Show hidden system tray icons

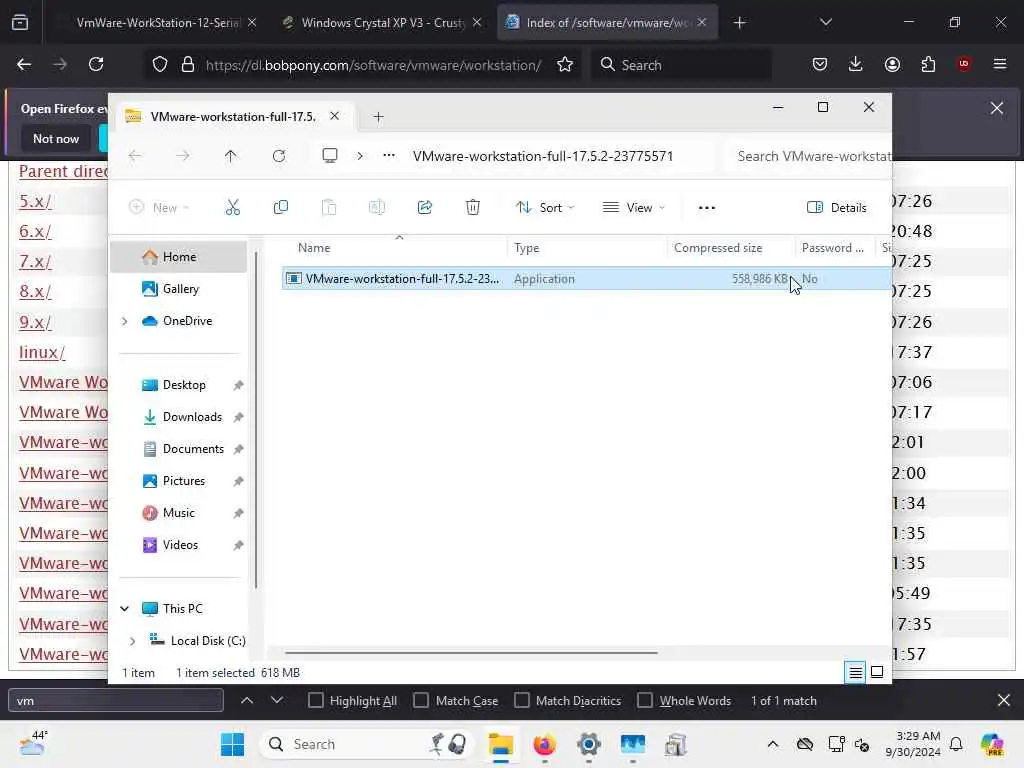[x=773, y=744]
